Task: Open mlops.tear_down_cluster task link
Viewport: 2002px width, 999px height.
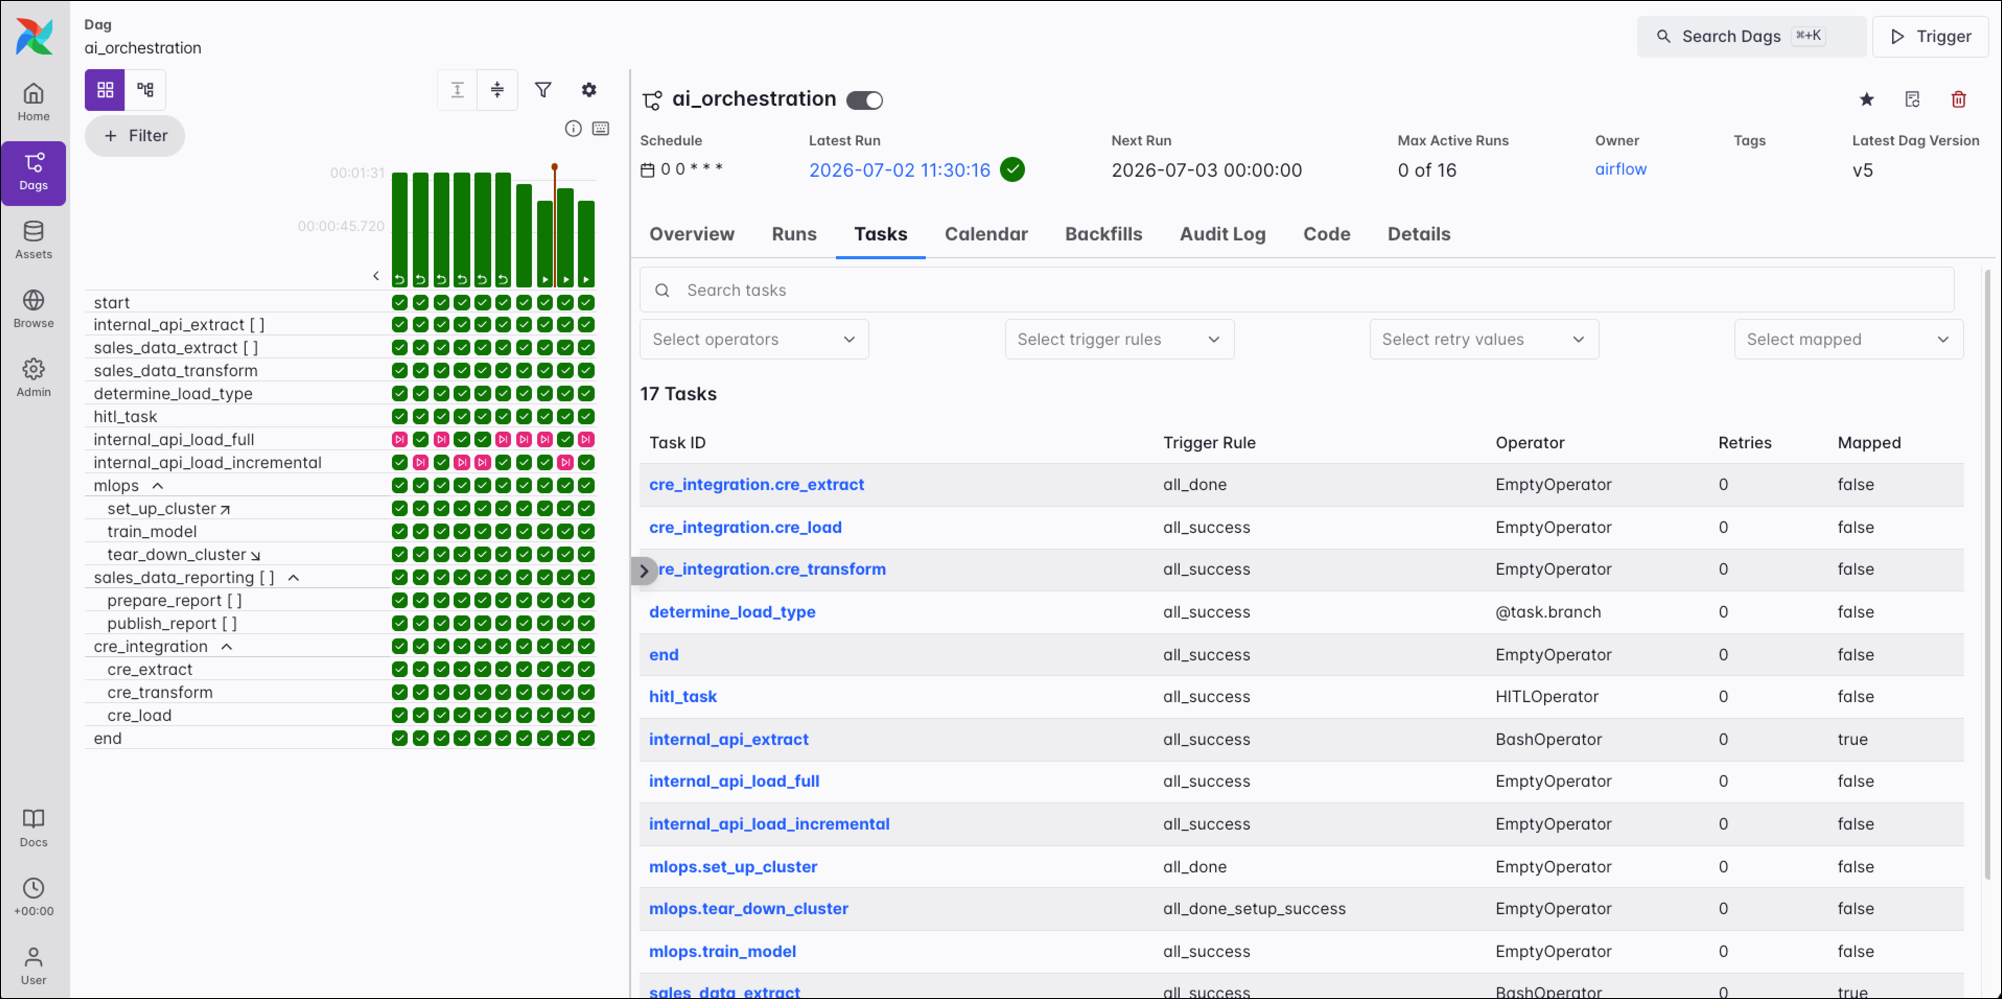Action: [749, 908]
